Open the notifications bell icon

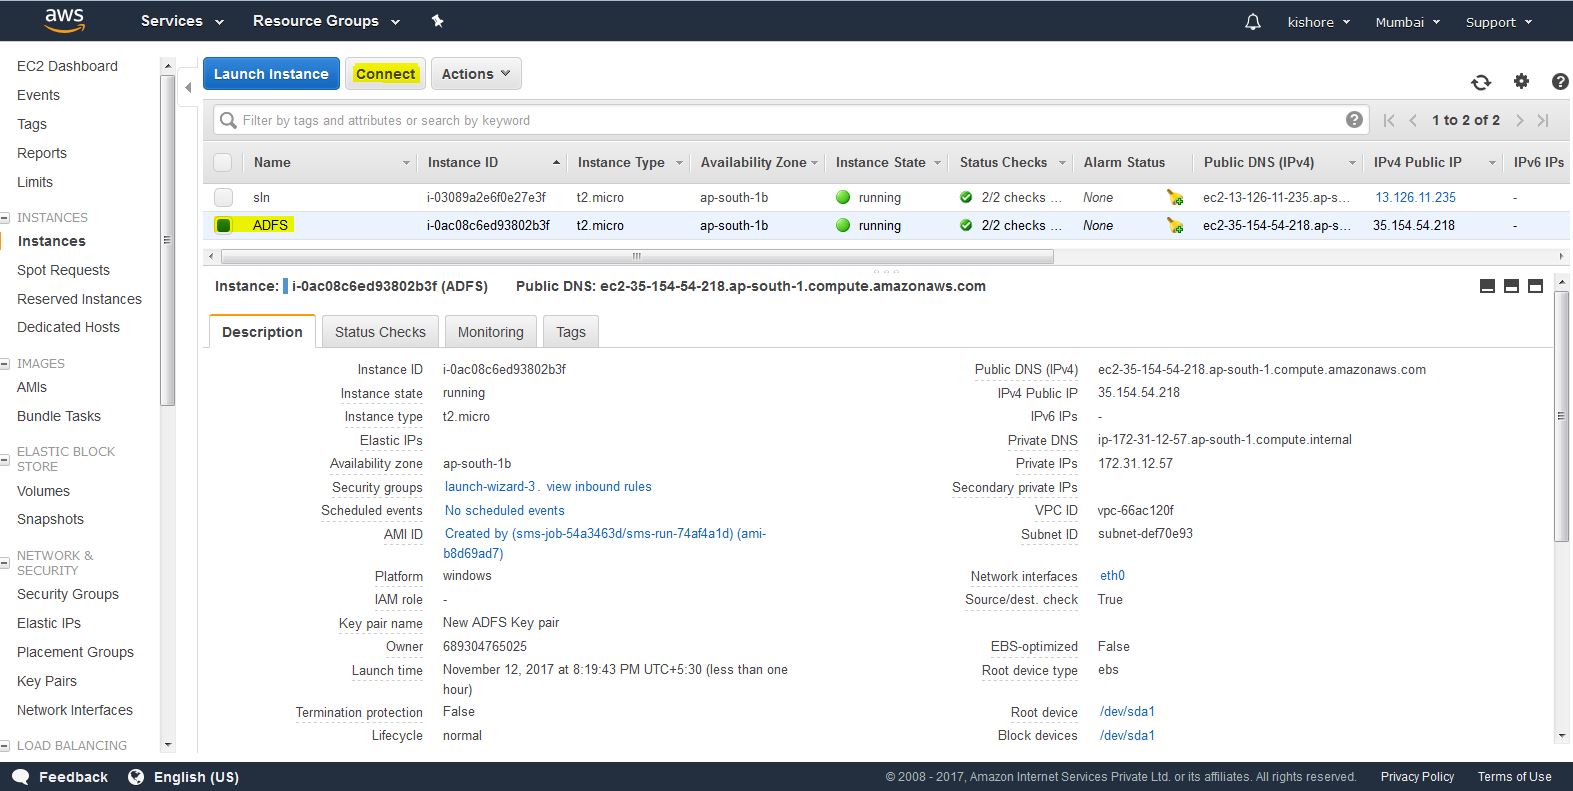1252,22
